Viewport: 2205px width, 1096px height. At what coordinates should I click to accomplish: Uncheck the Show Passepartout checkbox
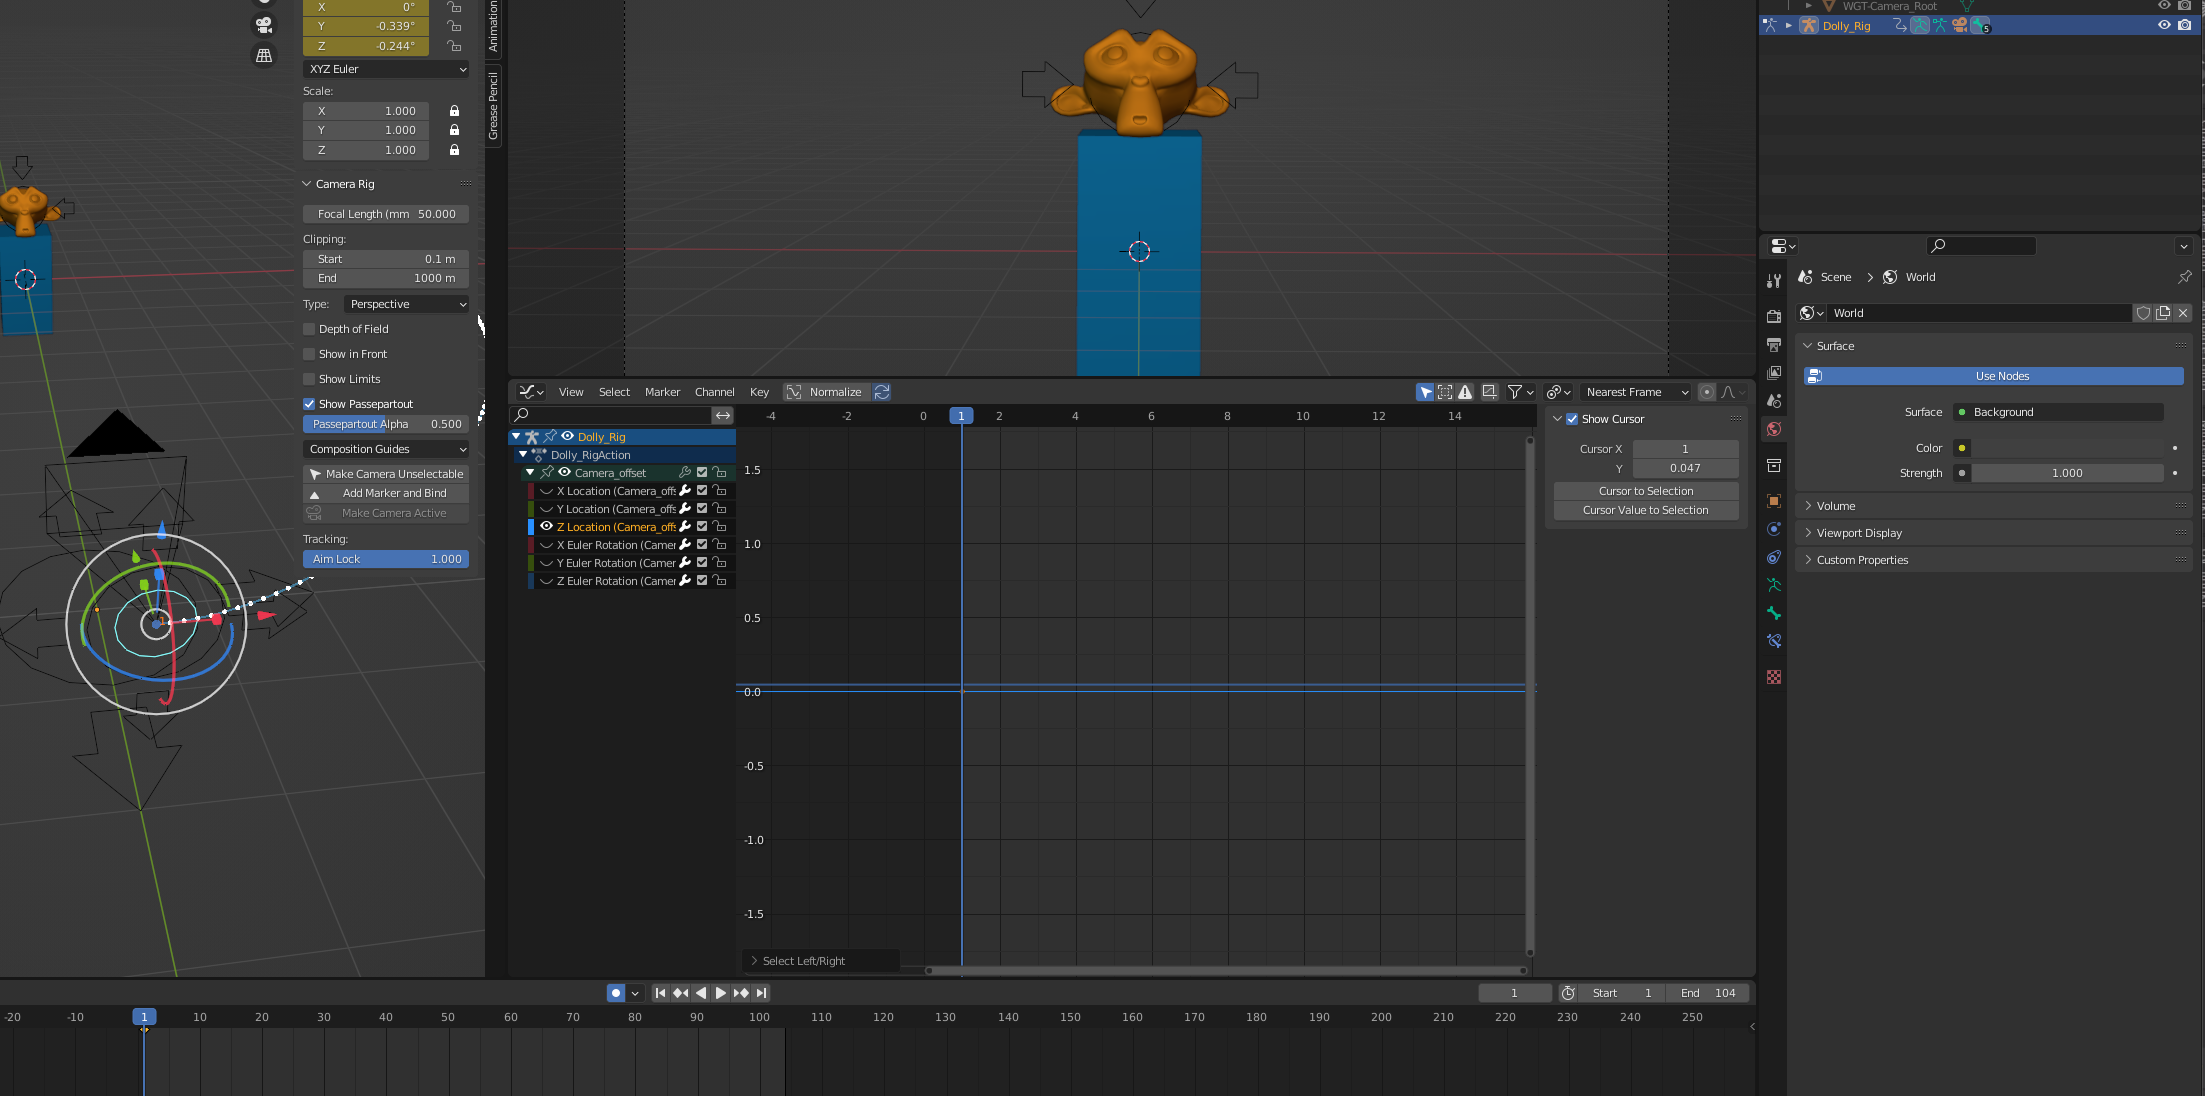(x=310, y=404)
